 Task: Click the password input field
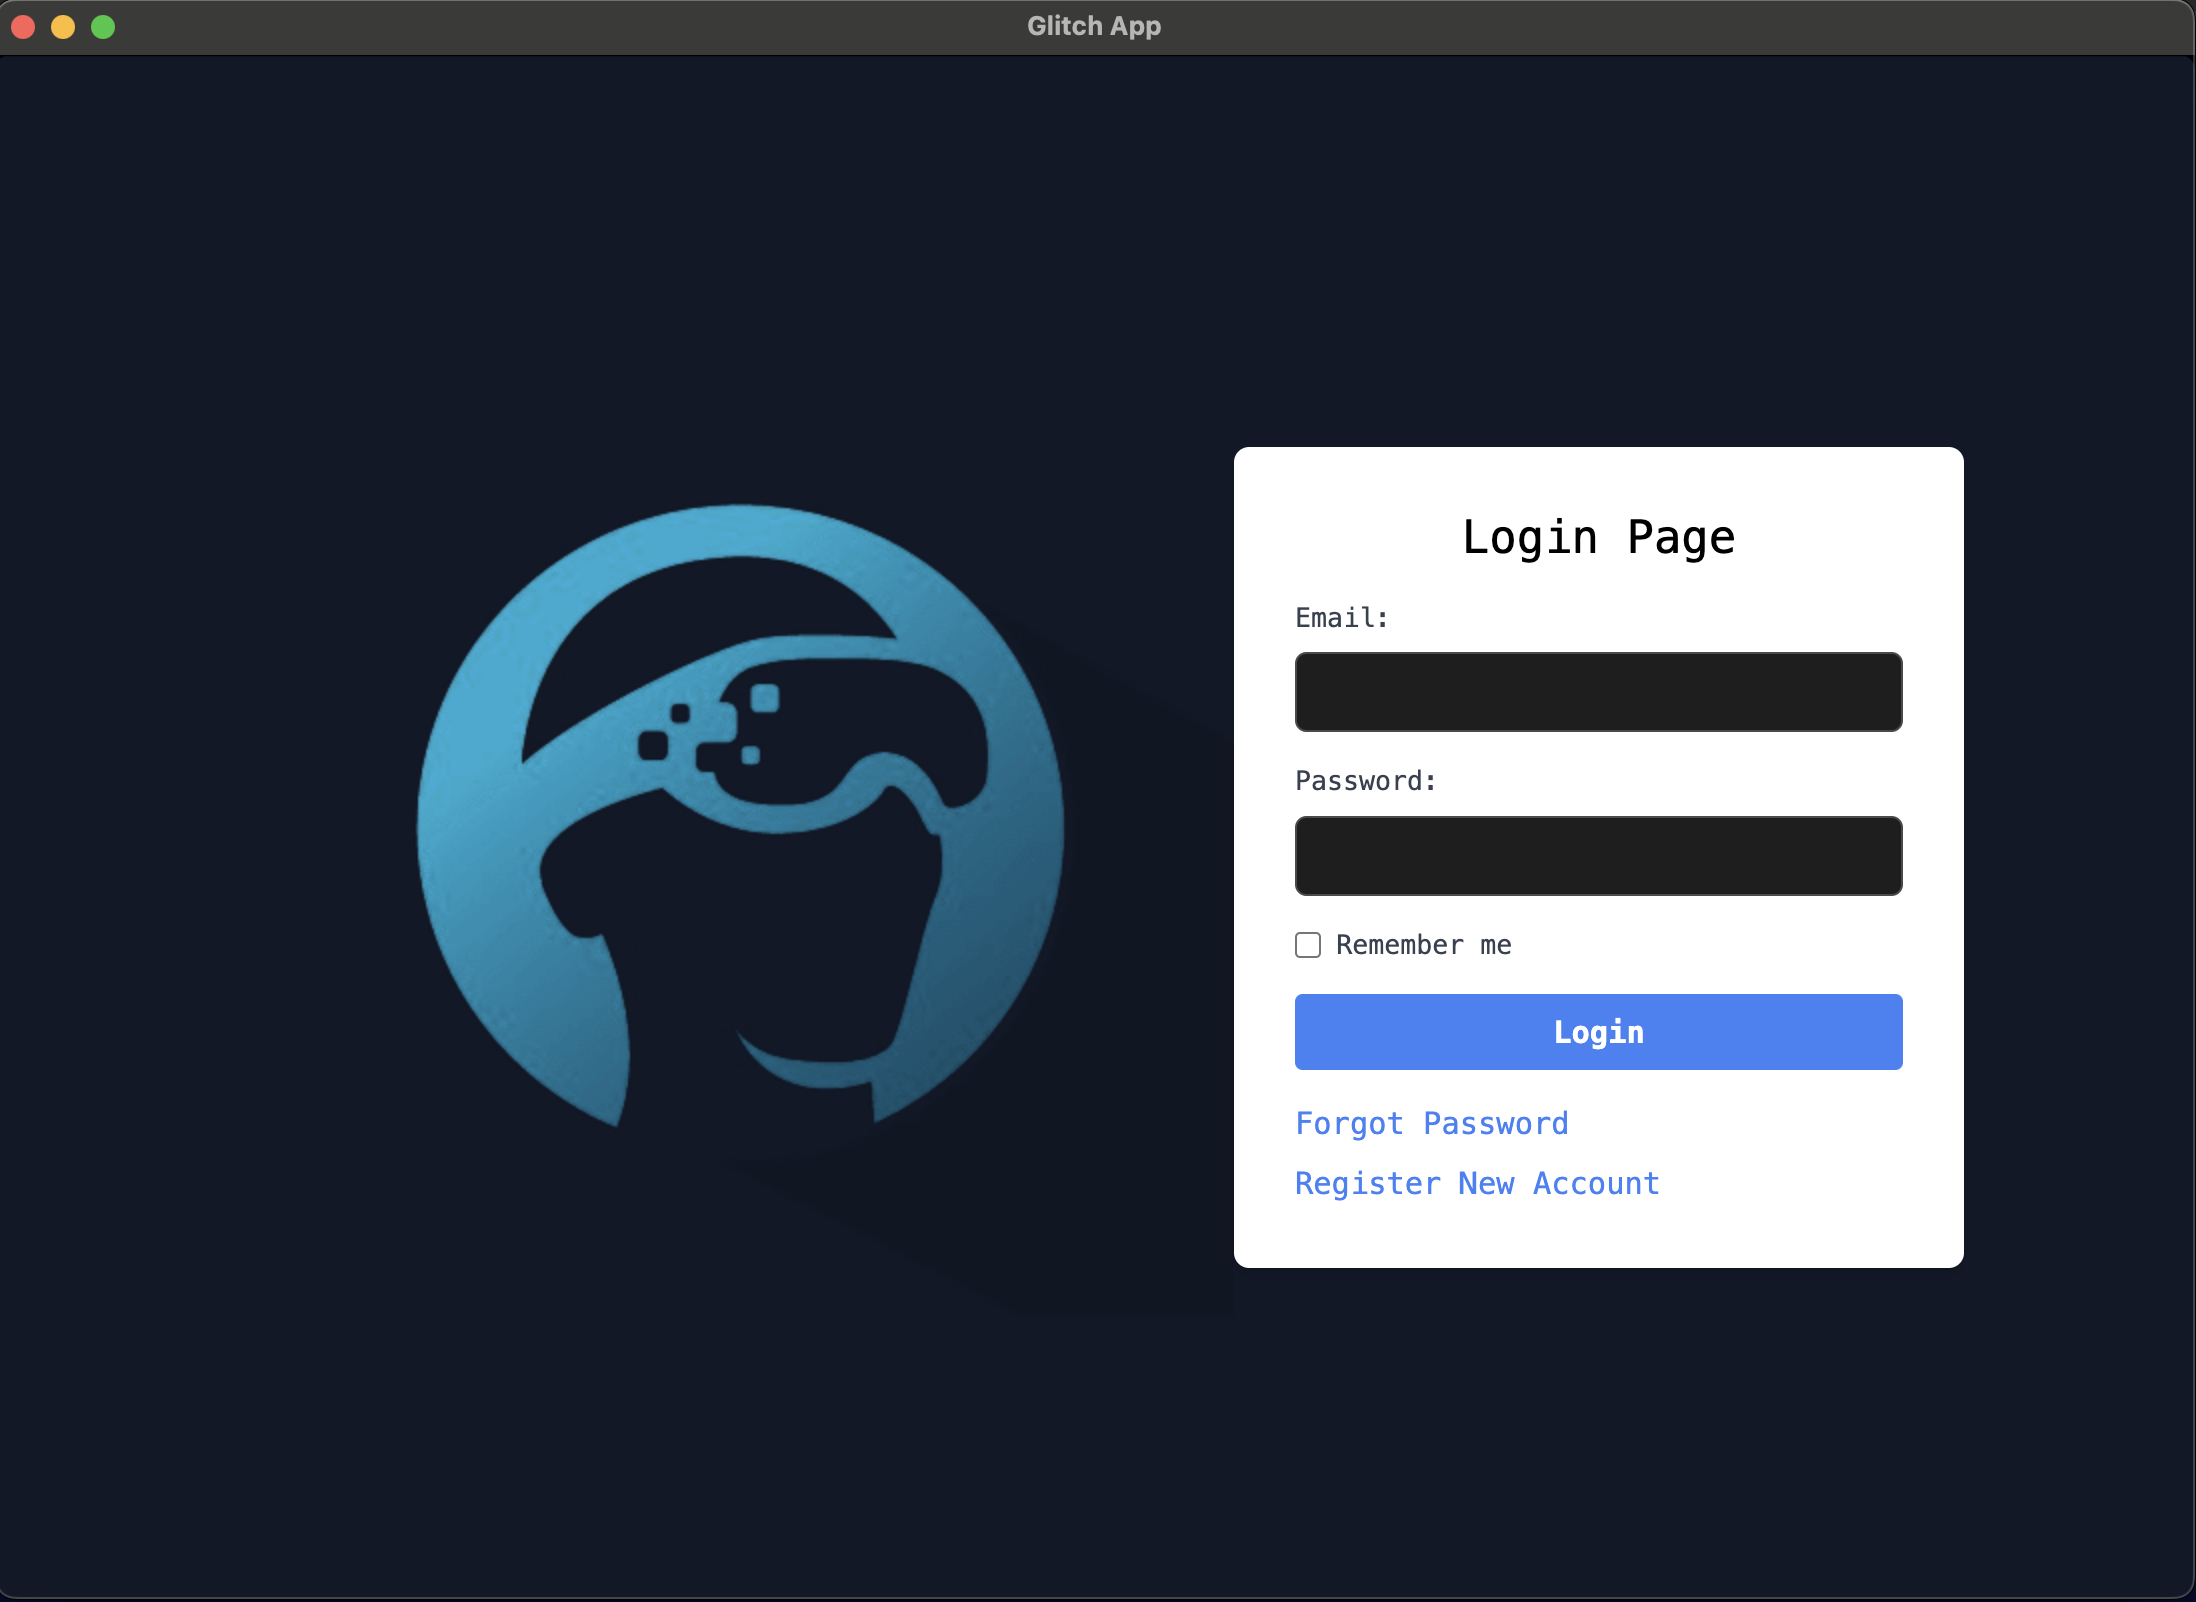click(1598, 856)
